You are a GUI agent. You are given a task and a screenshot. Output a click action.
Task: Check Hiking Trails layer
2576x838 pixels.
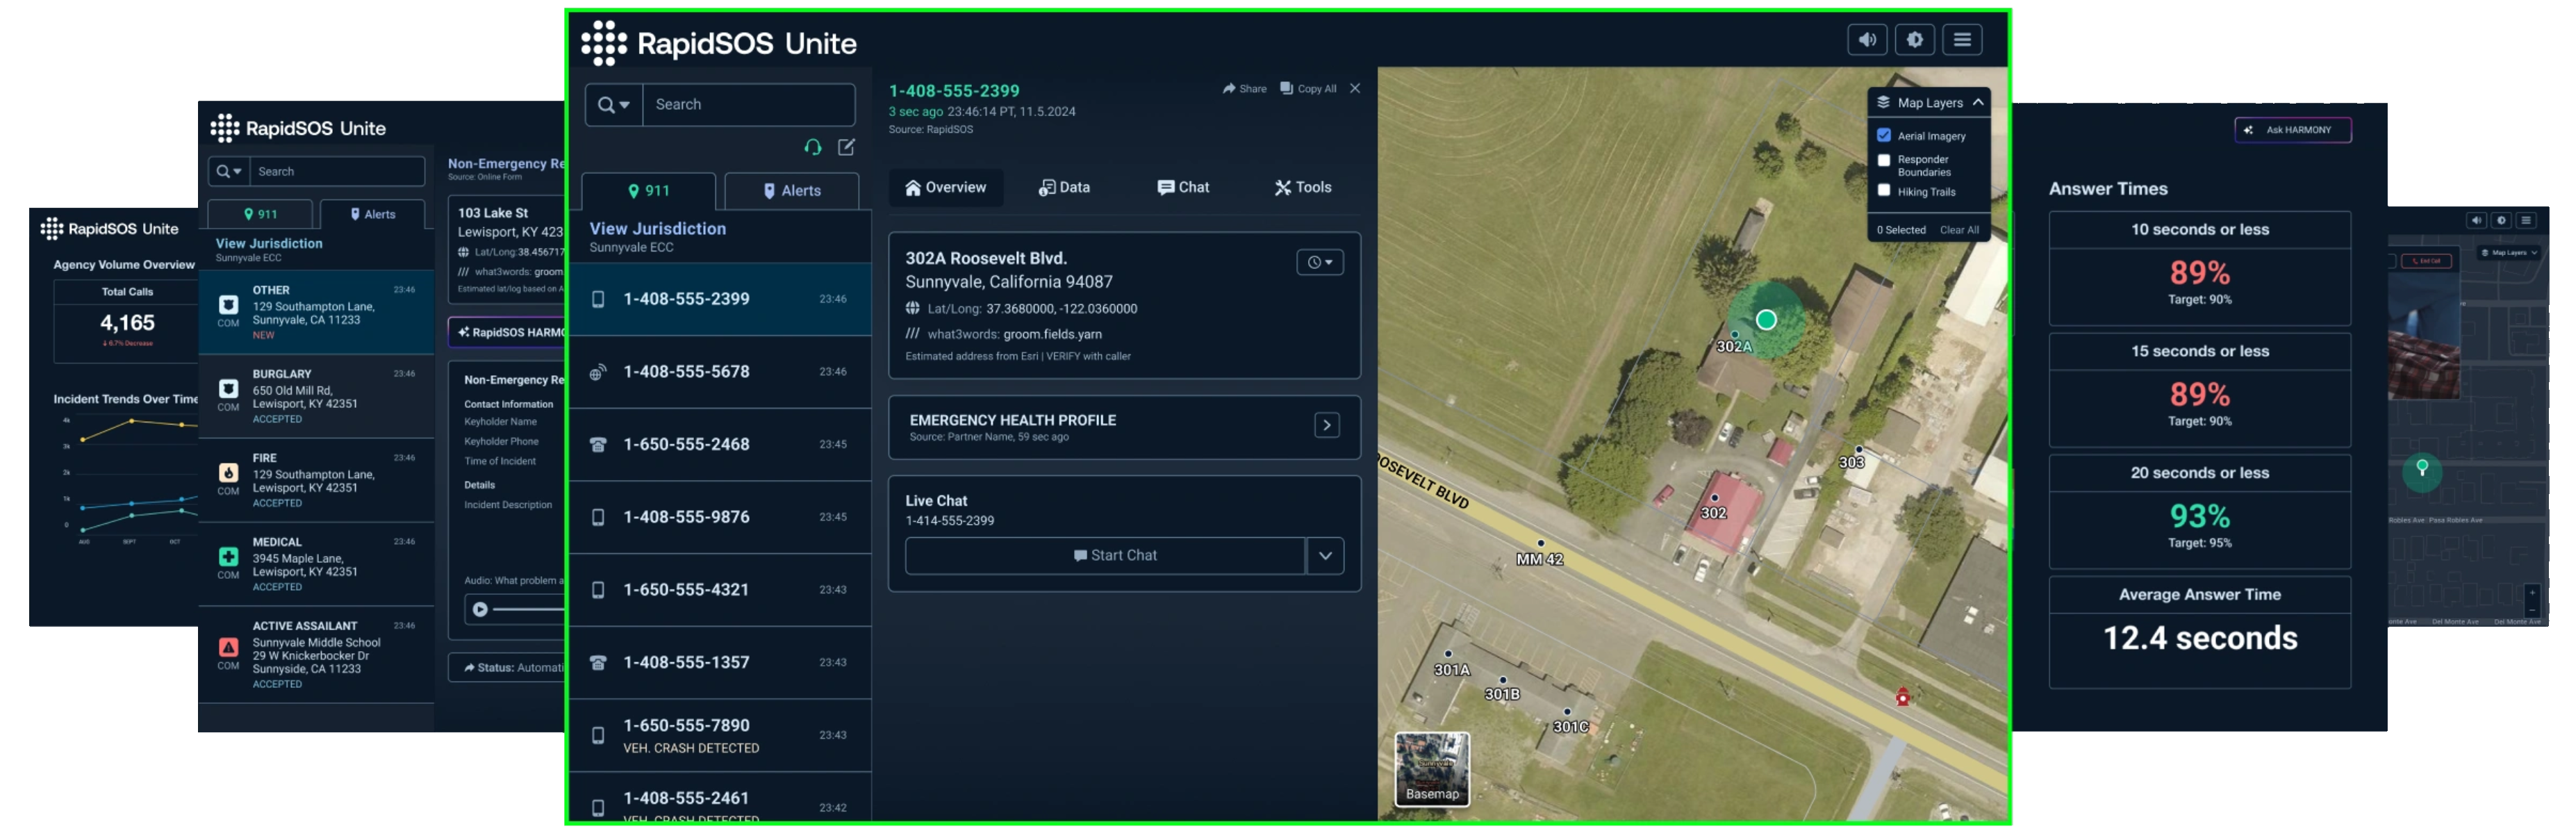(1883, 191)
